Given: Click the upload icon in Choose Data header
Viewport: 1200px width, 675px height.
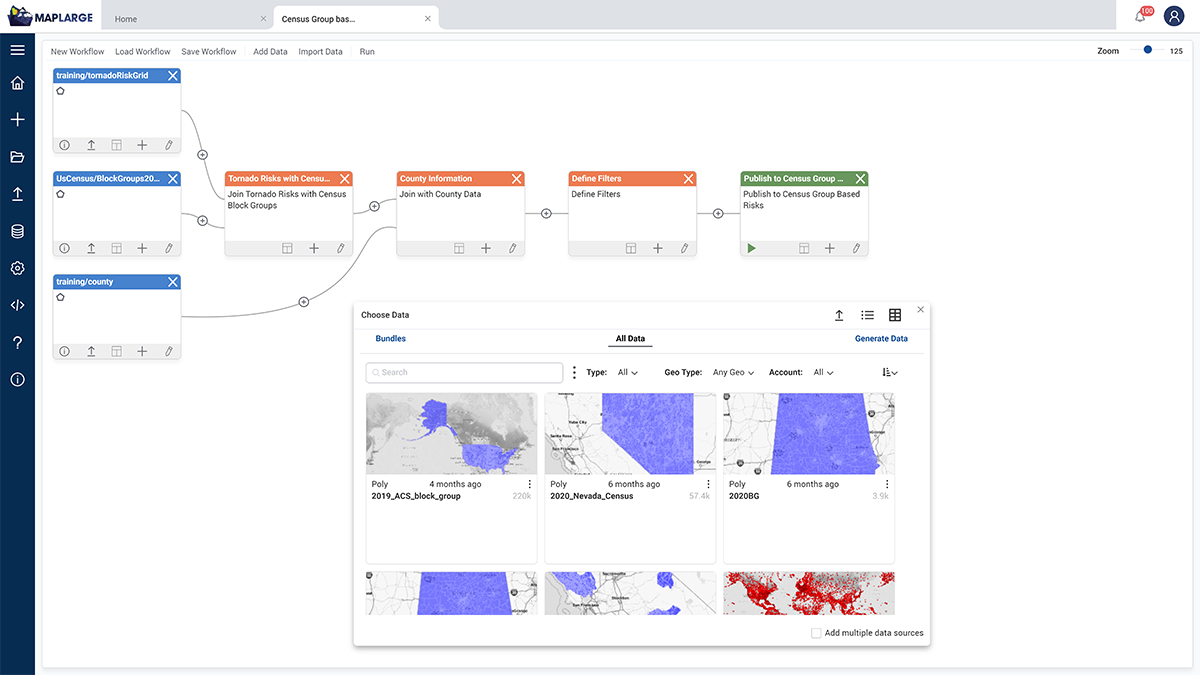Looking at the screenshot, I should [839, 315].
